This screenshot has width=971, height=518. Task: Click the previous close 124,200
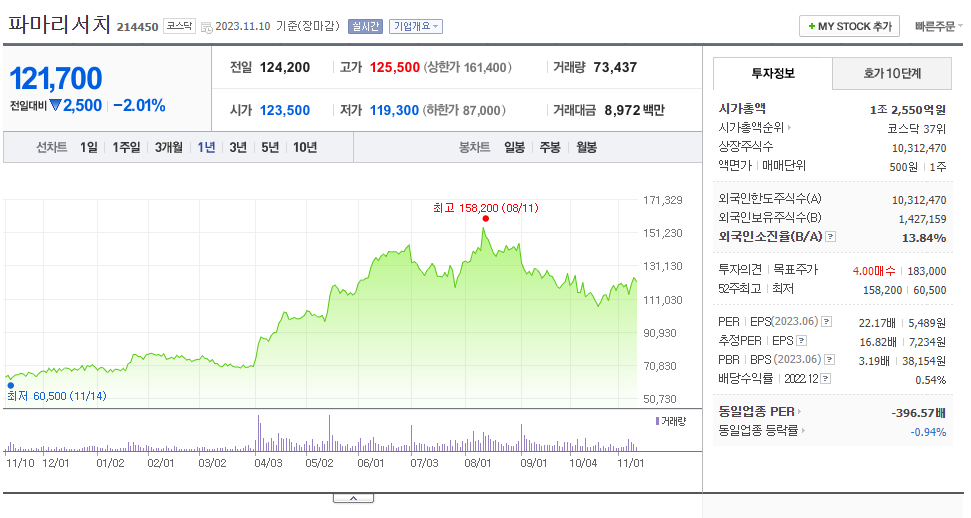tap(285, 68)
